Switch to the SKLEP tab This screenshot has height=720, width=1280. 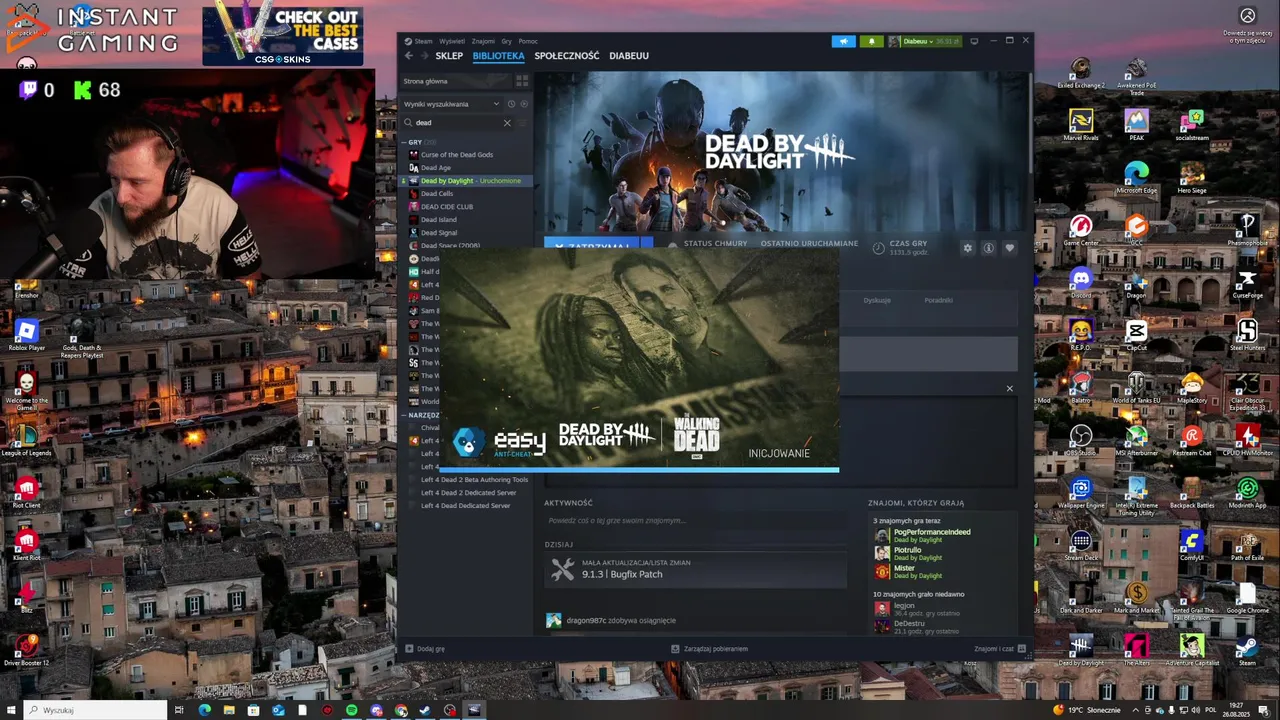pyautogui.click(x=449, y=56)
